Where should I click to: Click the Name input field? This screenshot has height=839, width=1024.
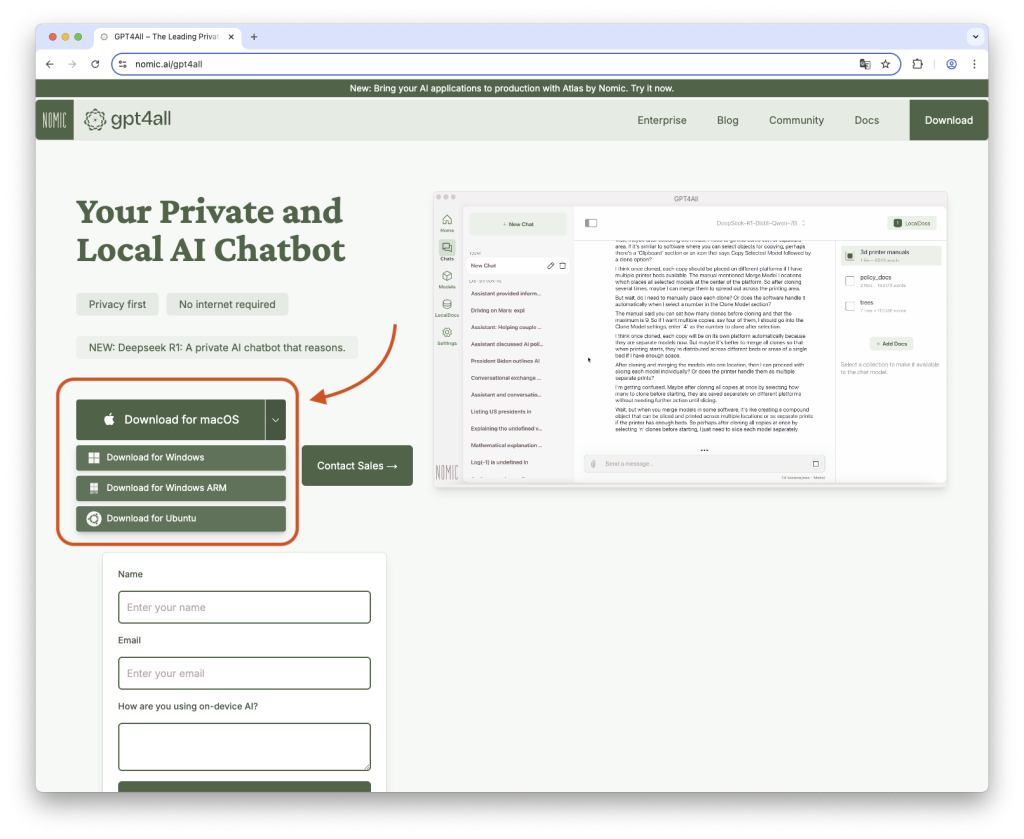click(244, 607)
